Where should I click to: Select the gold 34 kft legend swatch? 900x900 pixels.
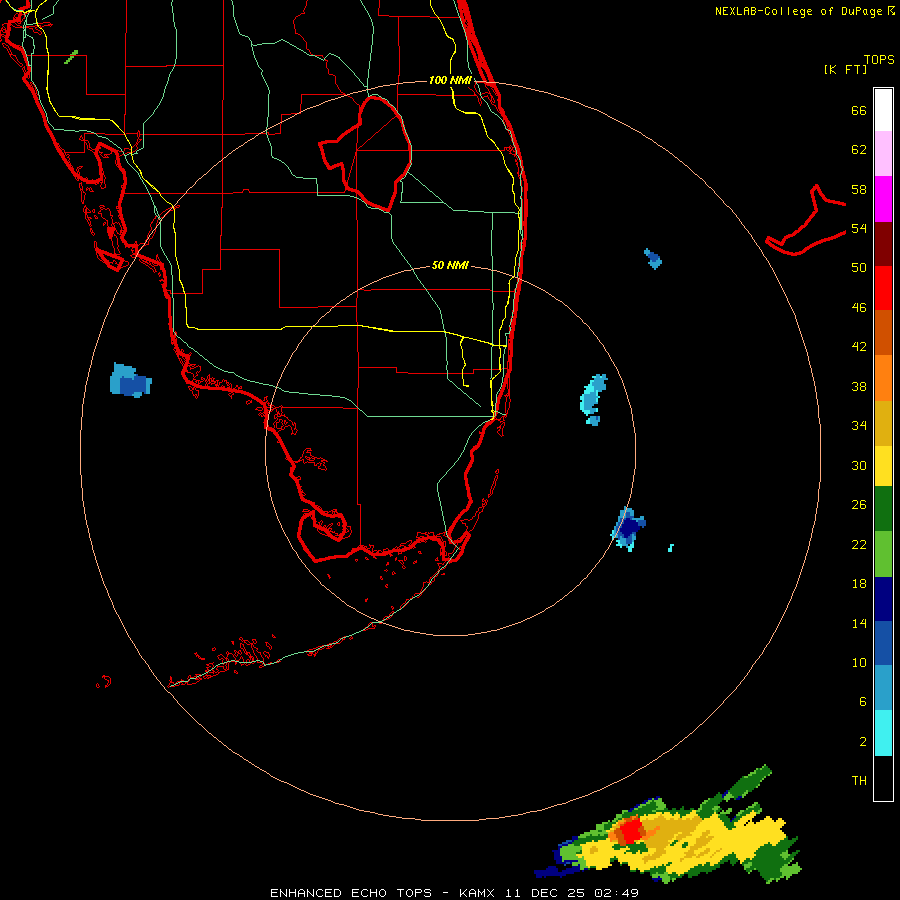[x=883, y=423]
